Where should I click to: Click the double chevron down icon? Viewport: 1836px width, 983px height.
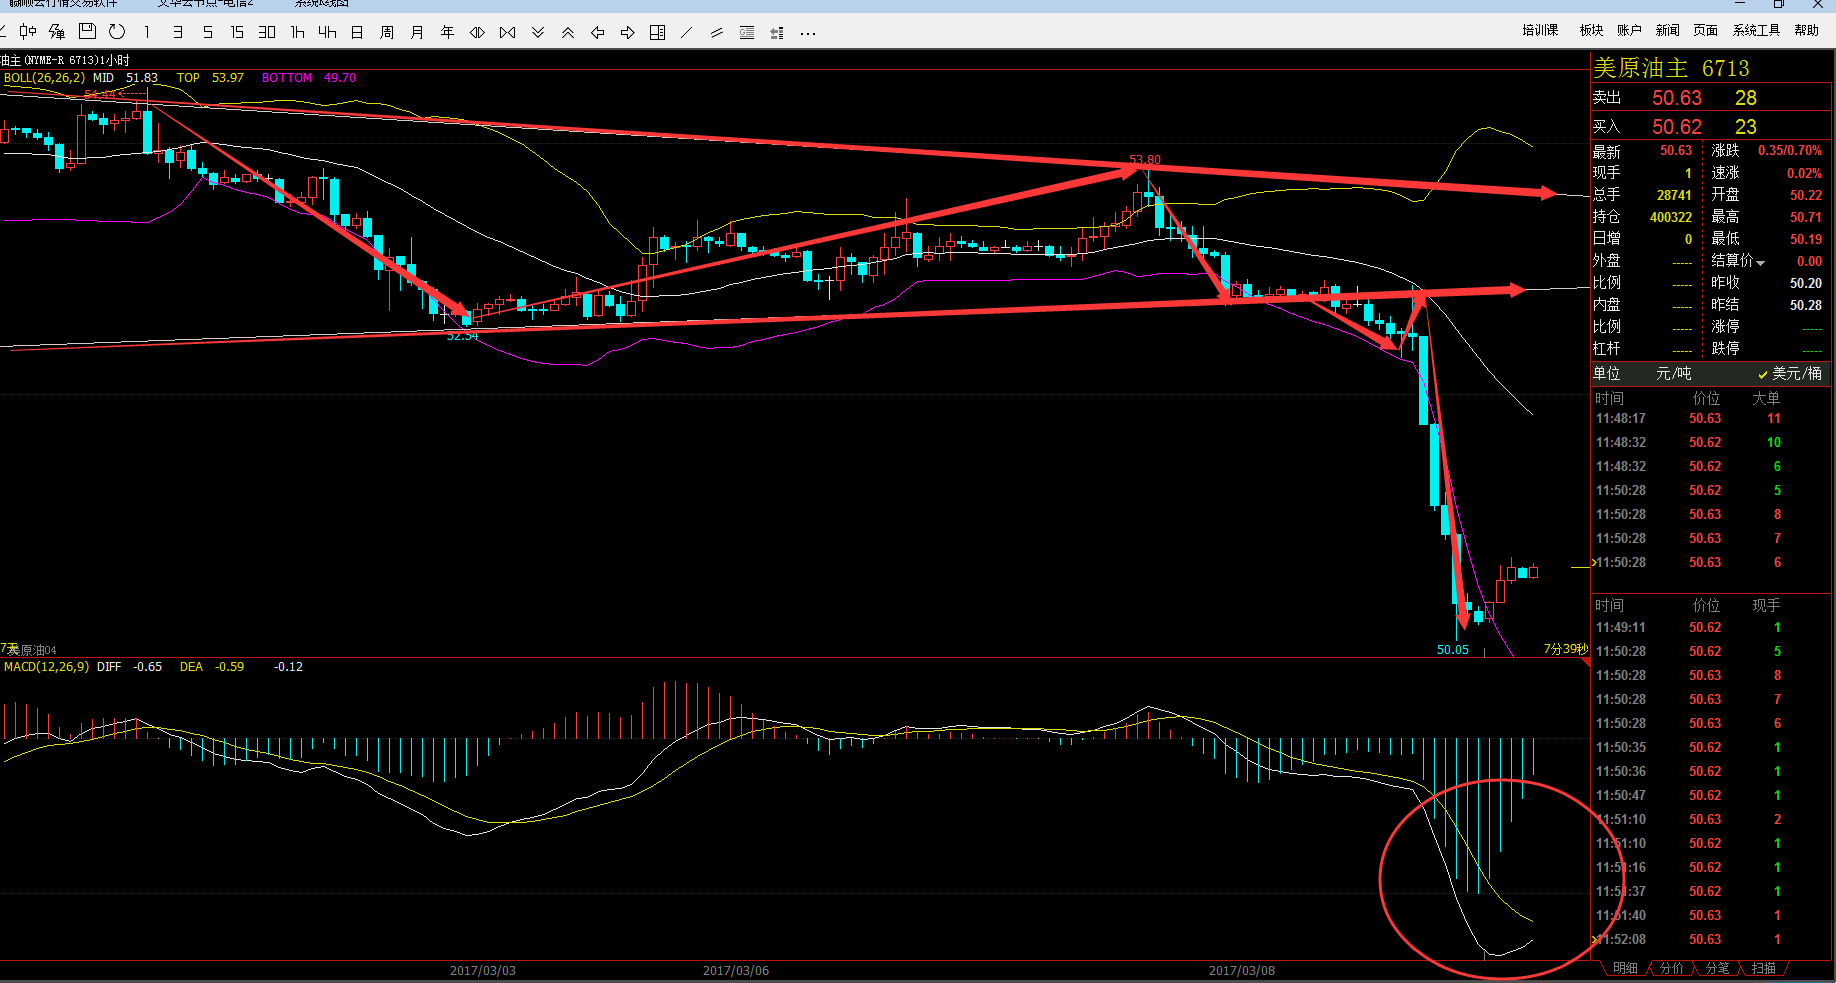point(537,32)
